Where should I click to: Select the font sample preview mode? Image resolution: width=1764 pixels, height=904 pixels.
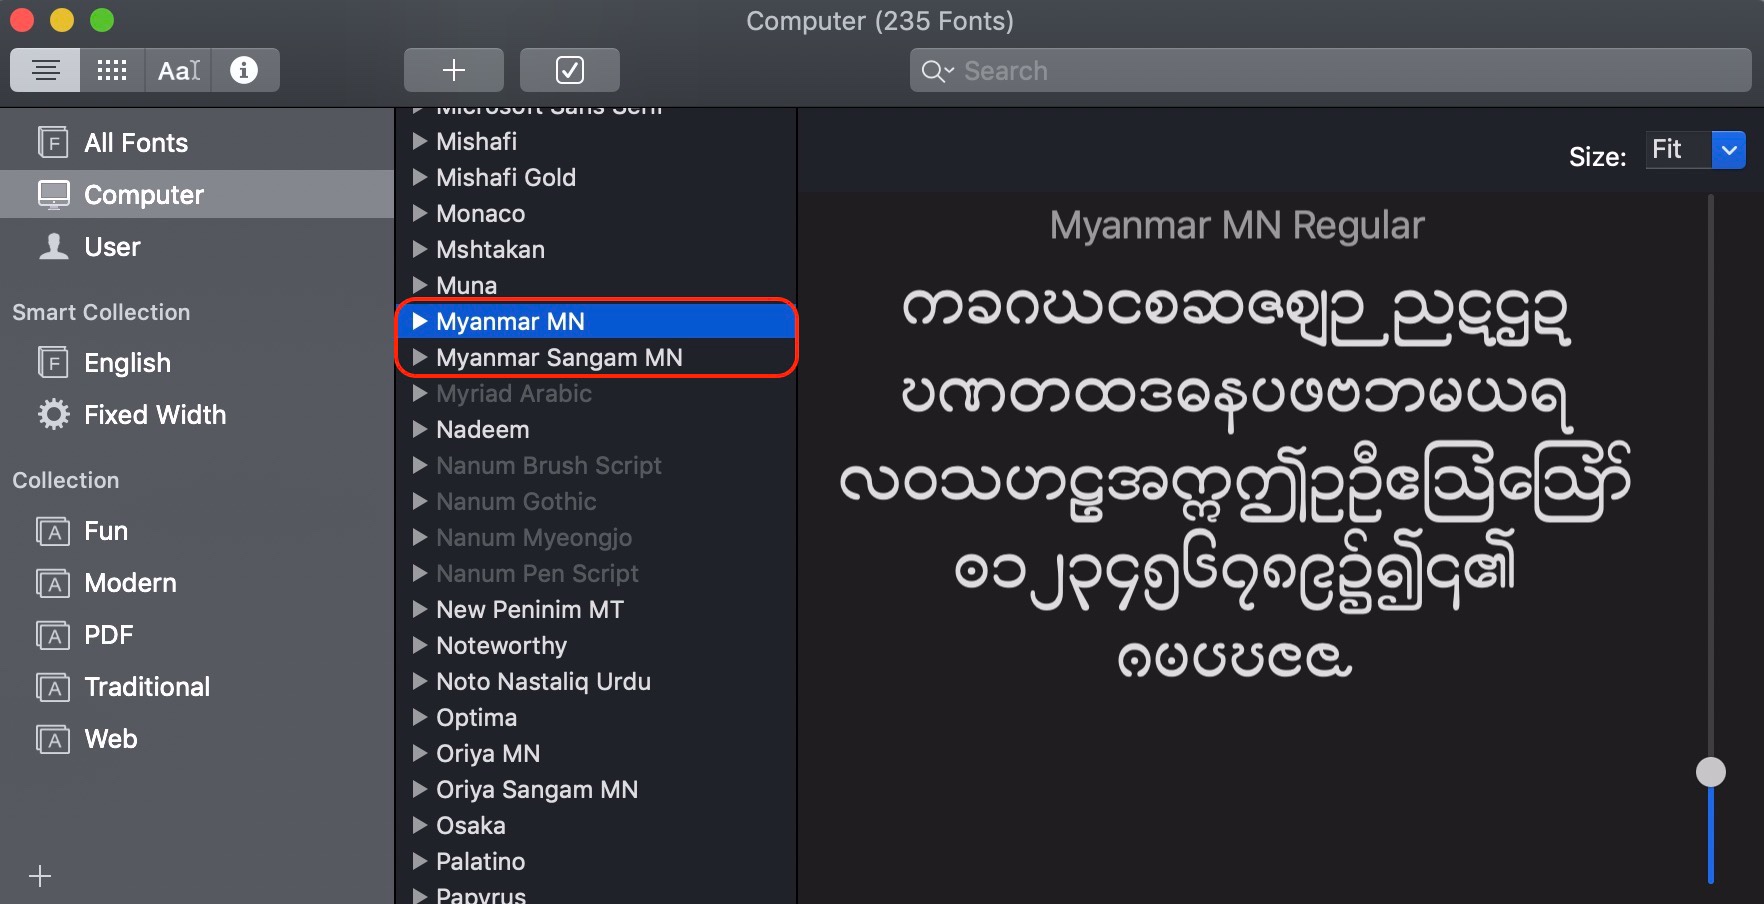178,70
